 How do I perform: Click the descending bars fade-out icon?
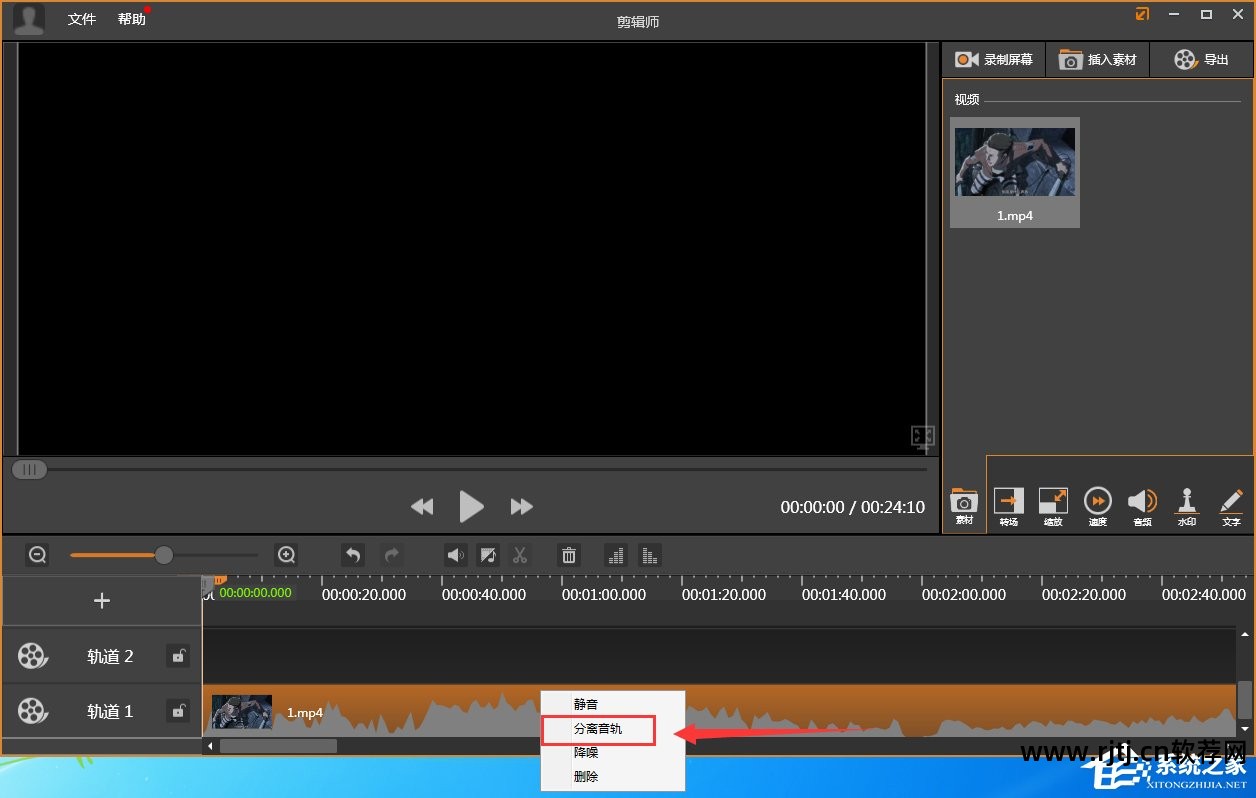tap(650, 555)
